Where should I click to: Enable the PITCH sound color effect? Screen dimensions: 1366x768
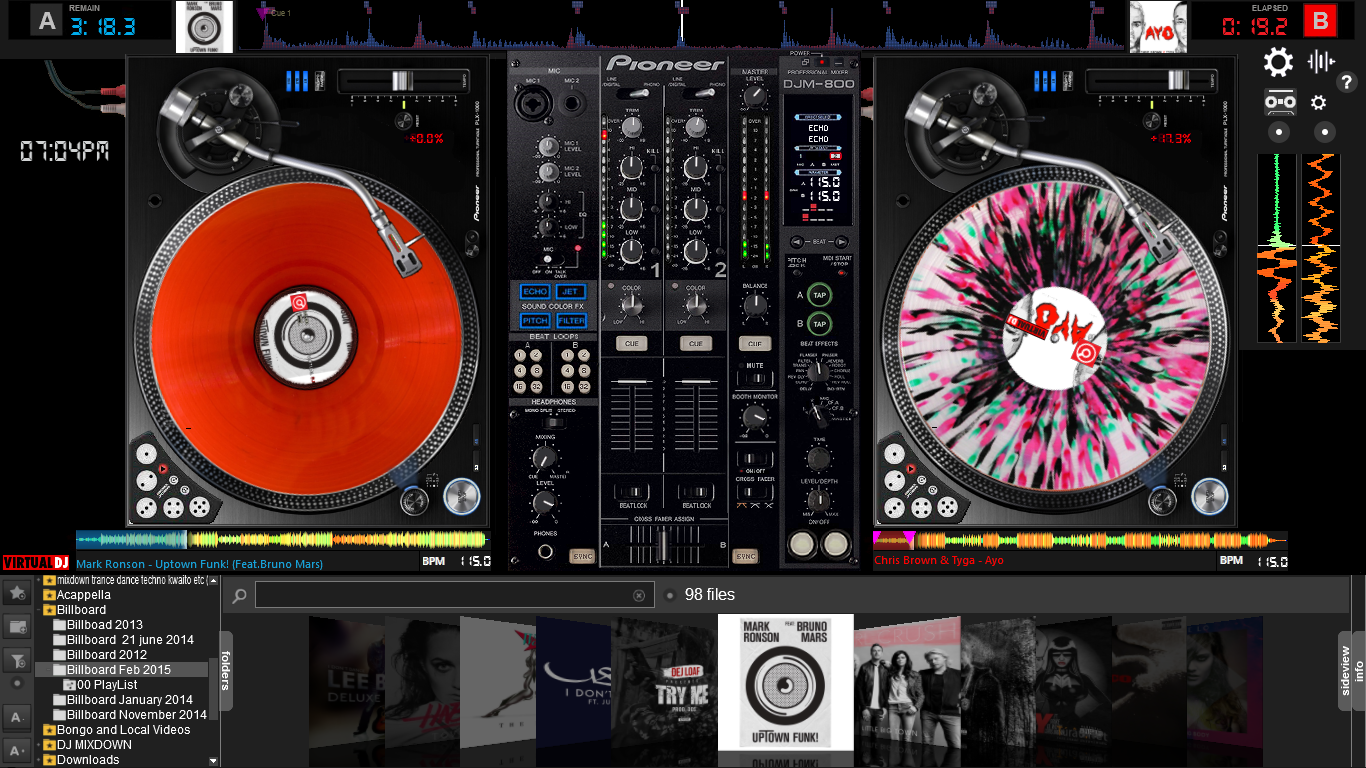coord(535,320)
